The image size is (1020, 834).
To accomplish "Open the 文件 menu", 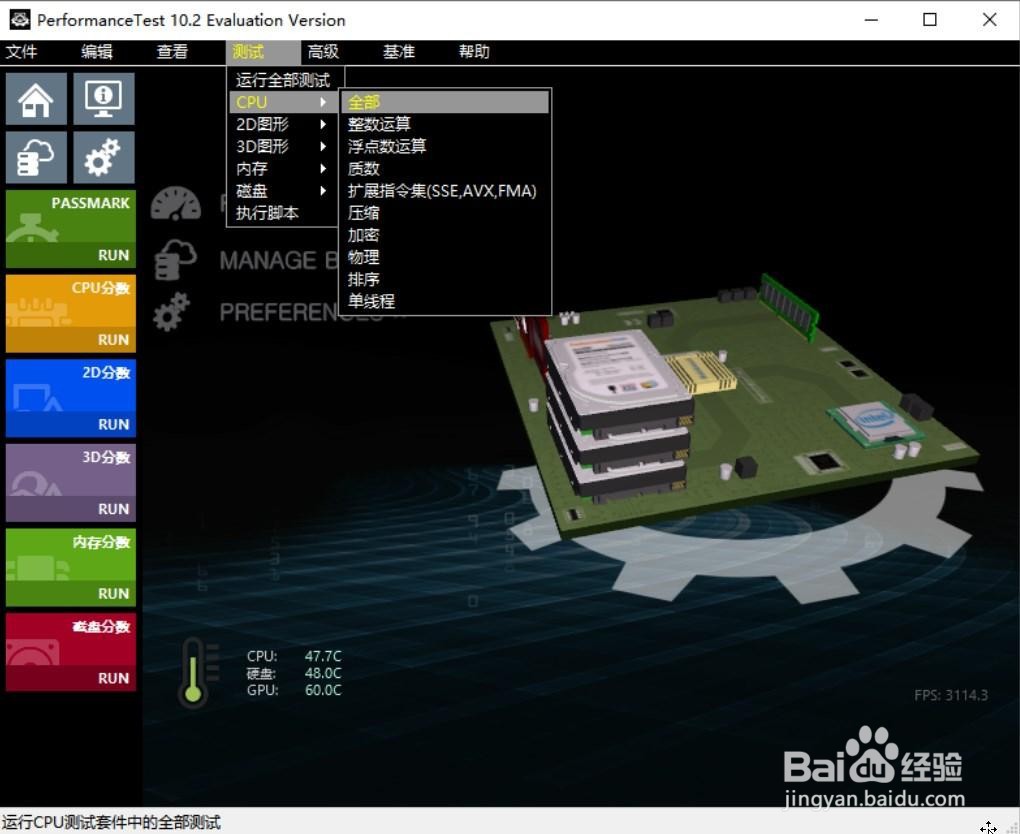I will tap(21, 52).
